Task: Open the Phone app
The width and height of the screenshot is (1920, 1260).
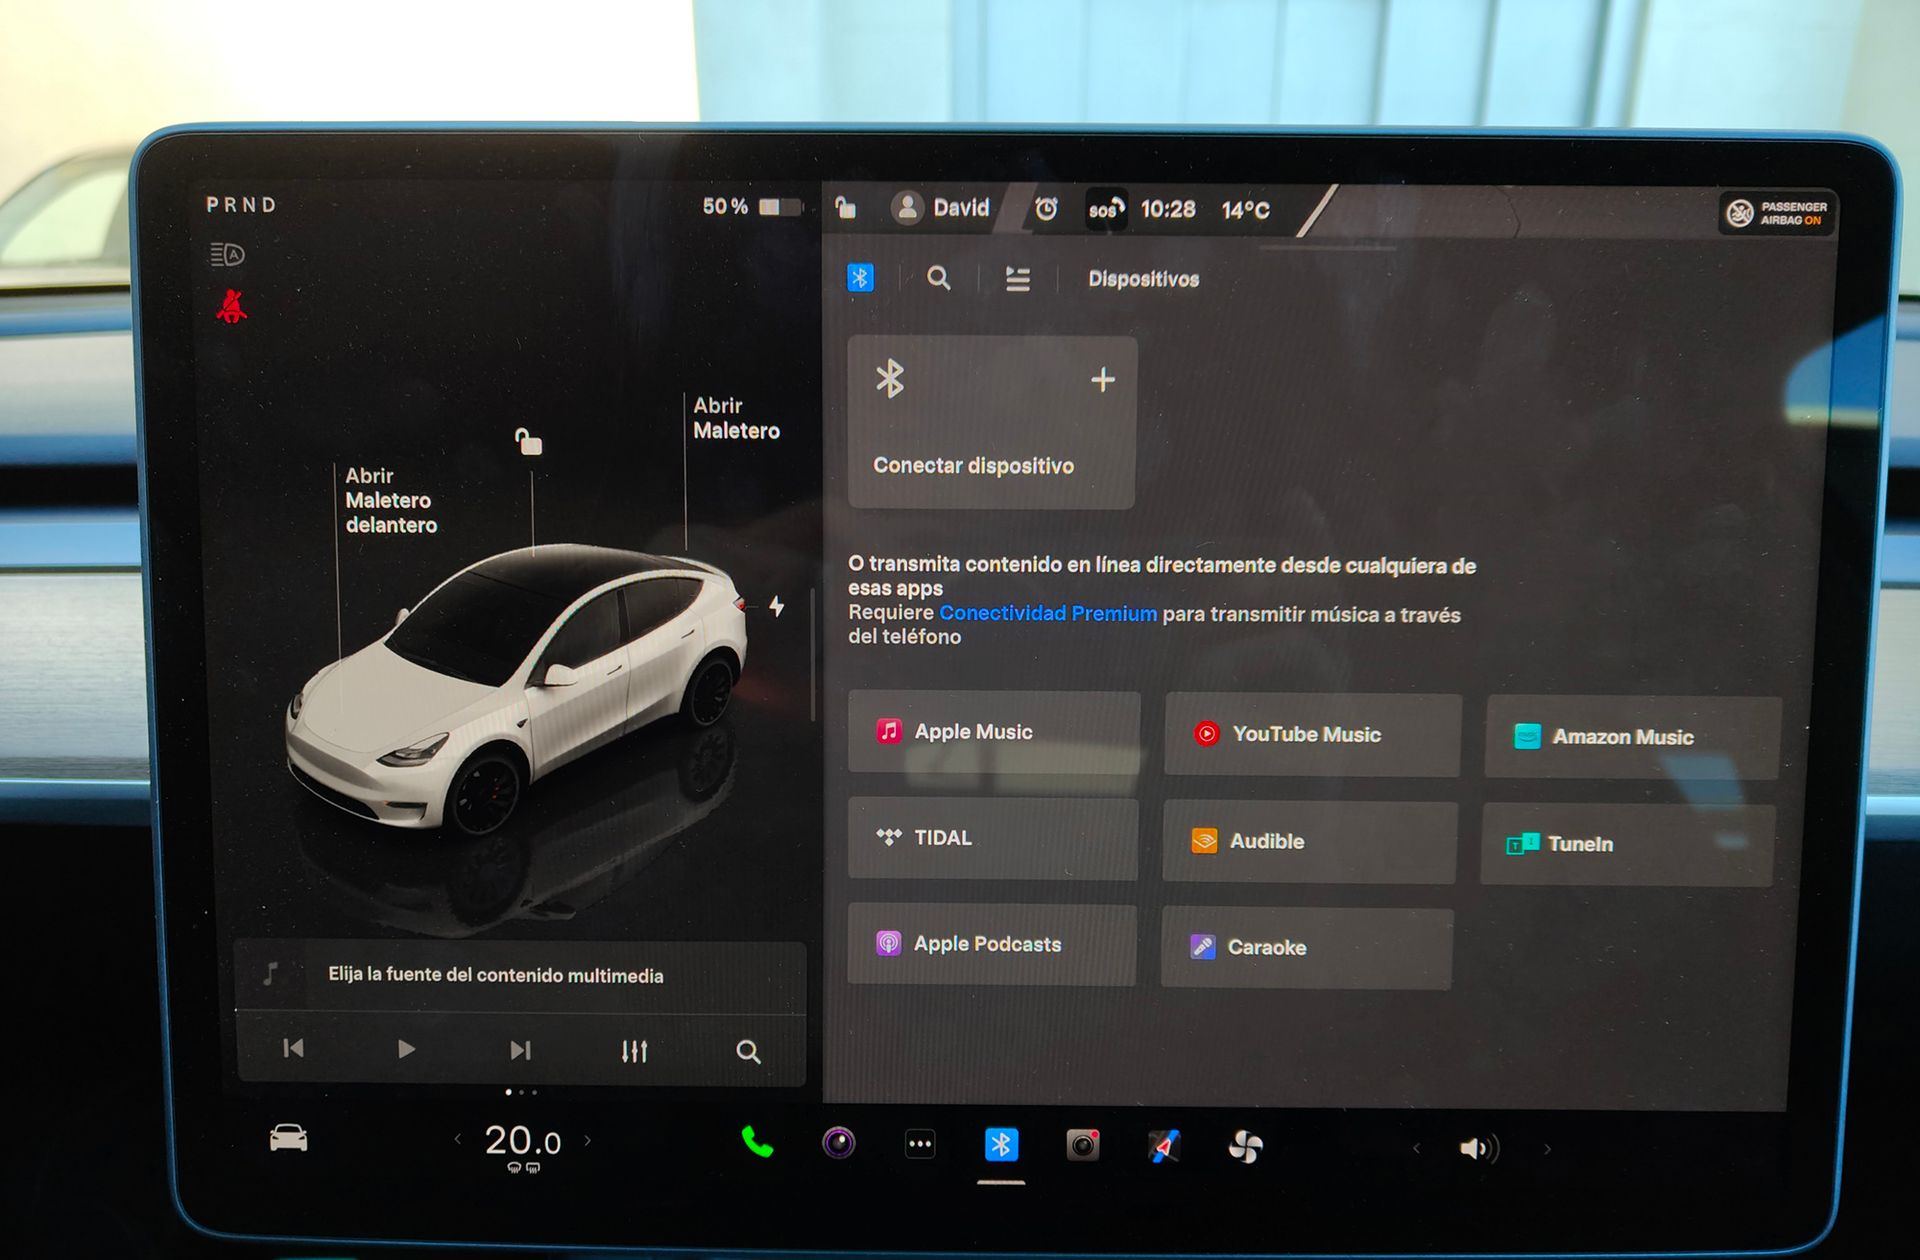Action: [757, 1142]
